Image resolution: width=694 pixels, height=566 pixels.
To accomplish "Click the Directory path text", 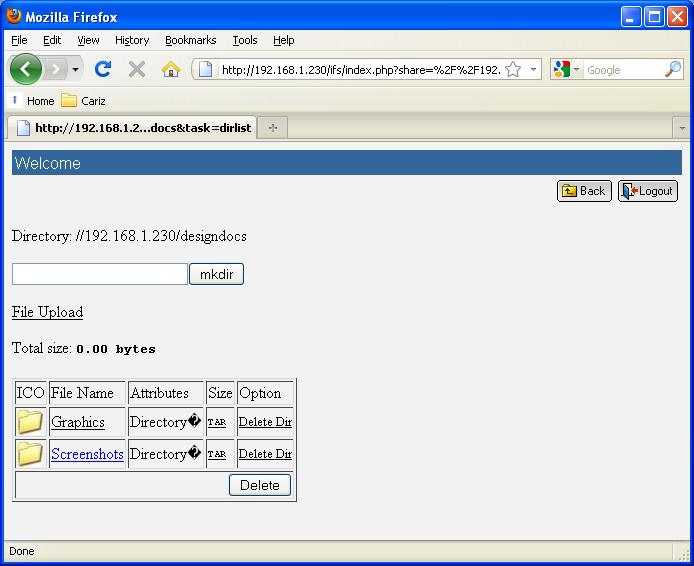I will point(129,236).
